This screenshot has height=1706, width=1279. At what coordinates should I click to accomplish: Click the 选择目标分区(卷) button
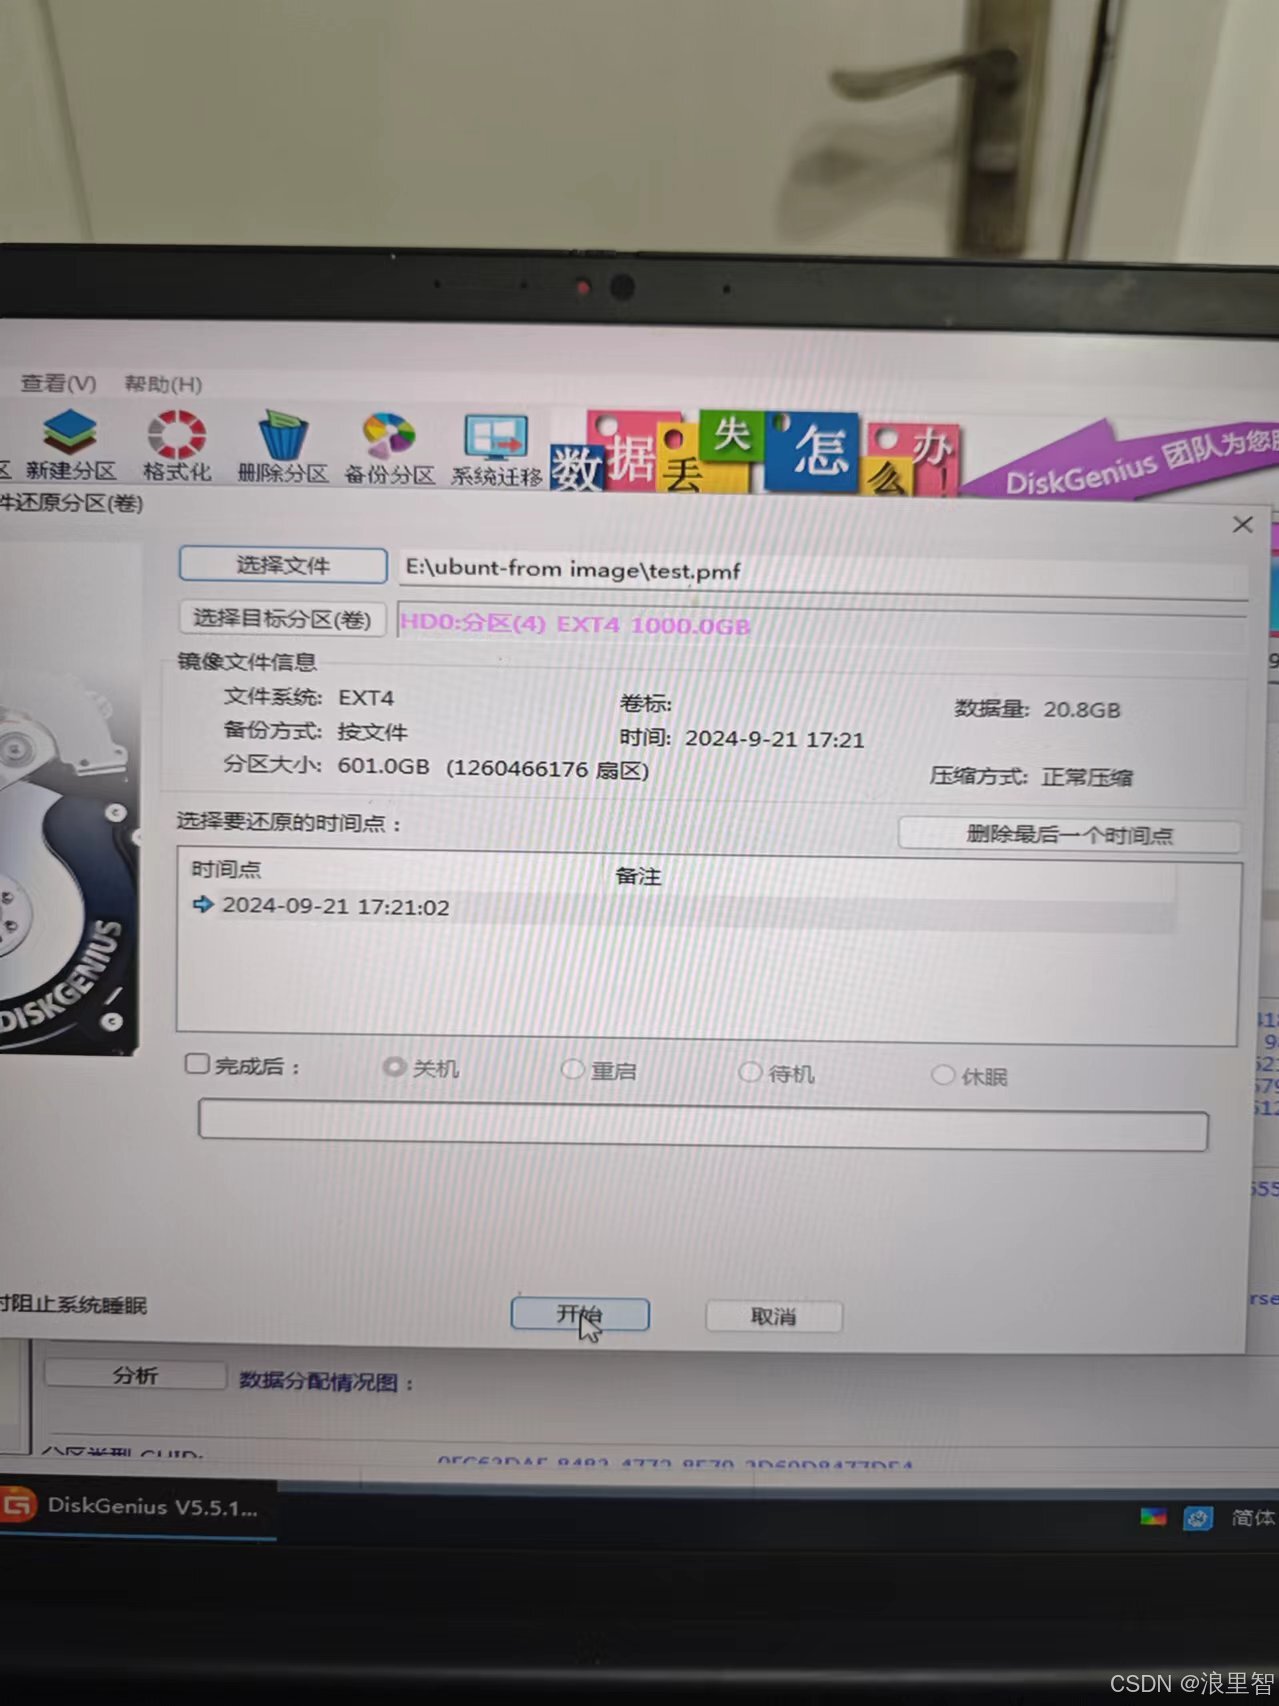281,619
